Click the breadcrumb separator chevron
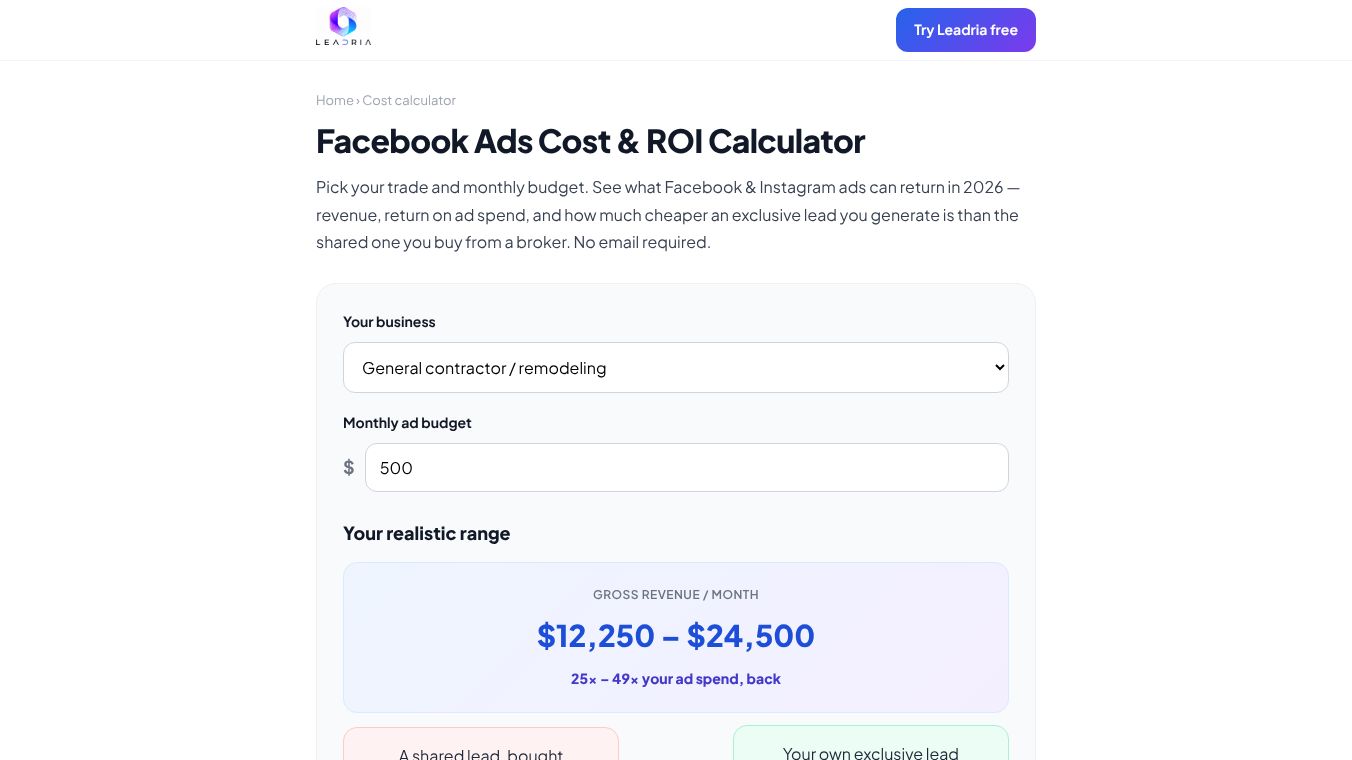The width and height of the screenshot is (1352, 760). (358, 101)
